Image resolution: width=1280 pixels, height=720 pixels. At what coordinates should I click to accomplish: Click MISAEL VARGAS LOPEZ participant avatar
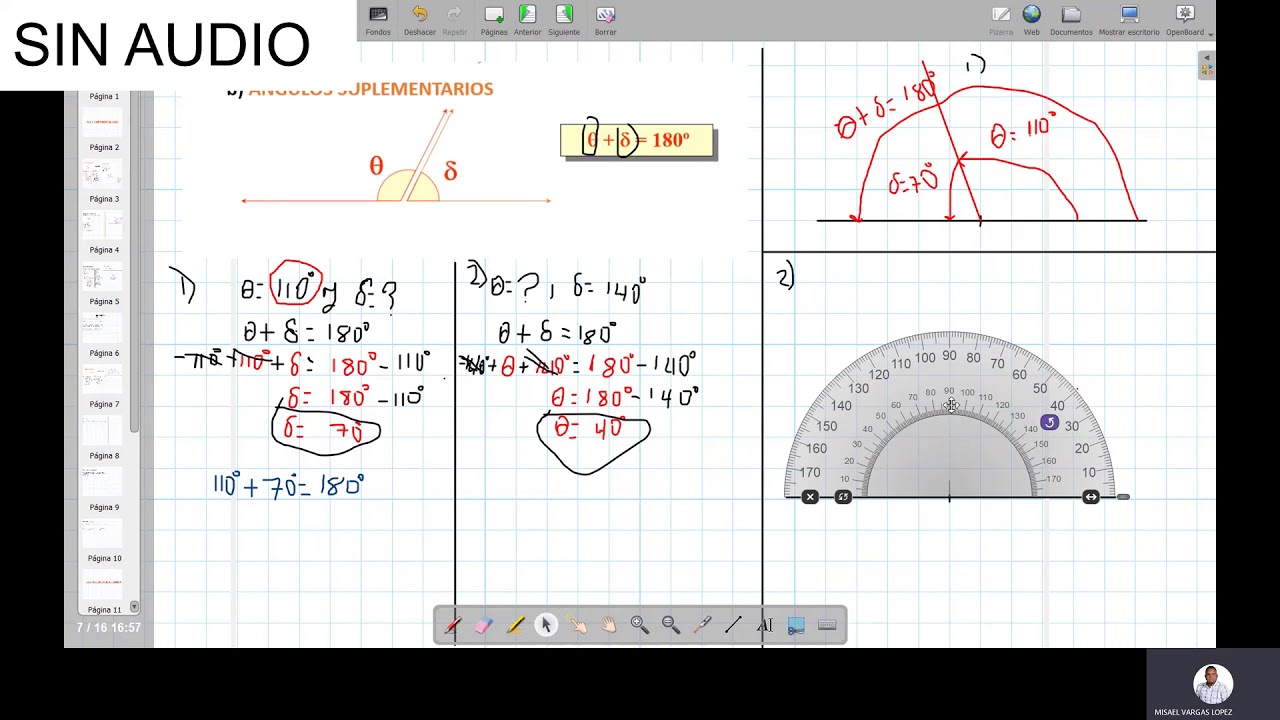pos(1213,685)
